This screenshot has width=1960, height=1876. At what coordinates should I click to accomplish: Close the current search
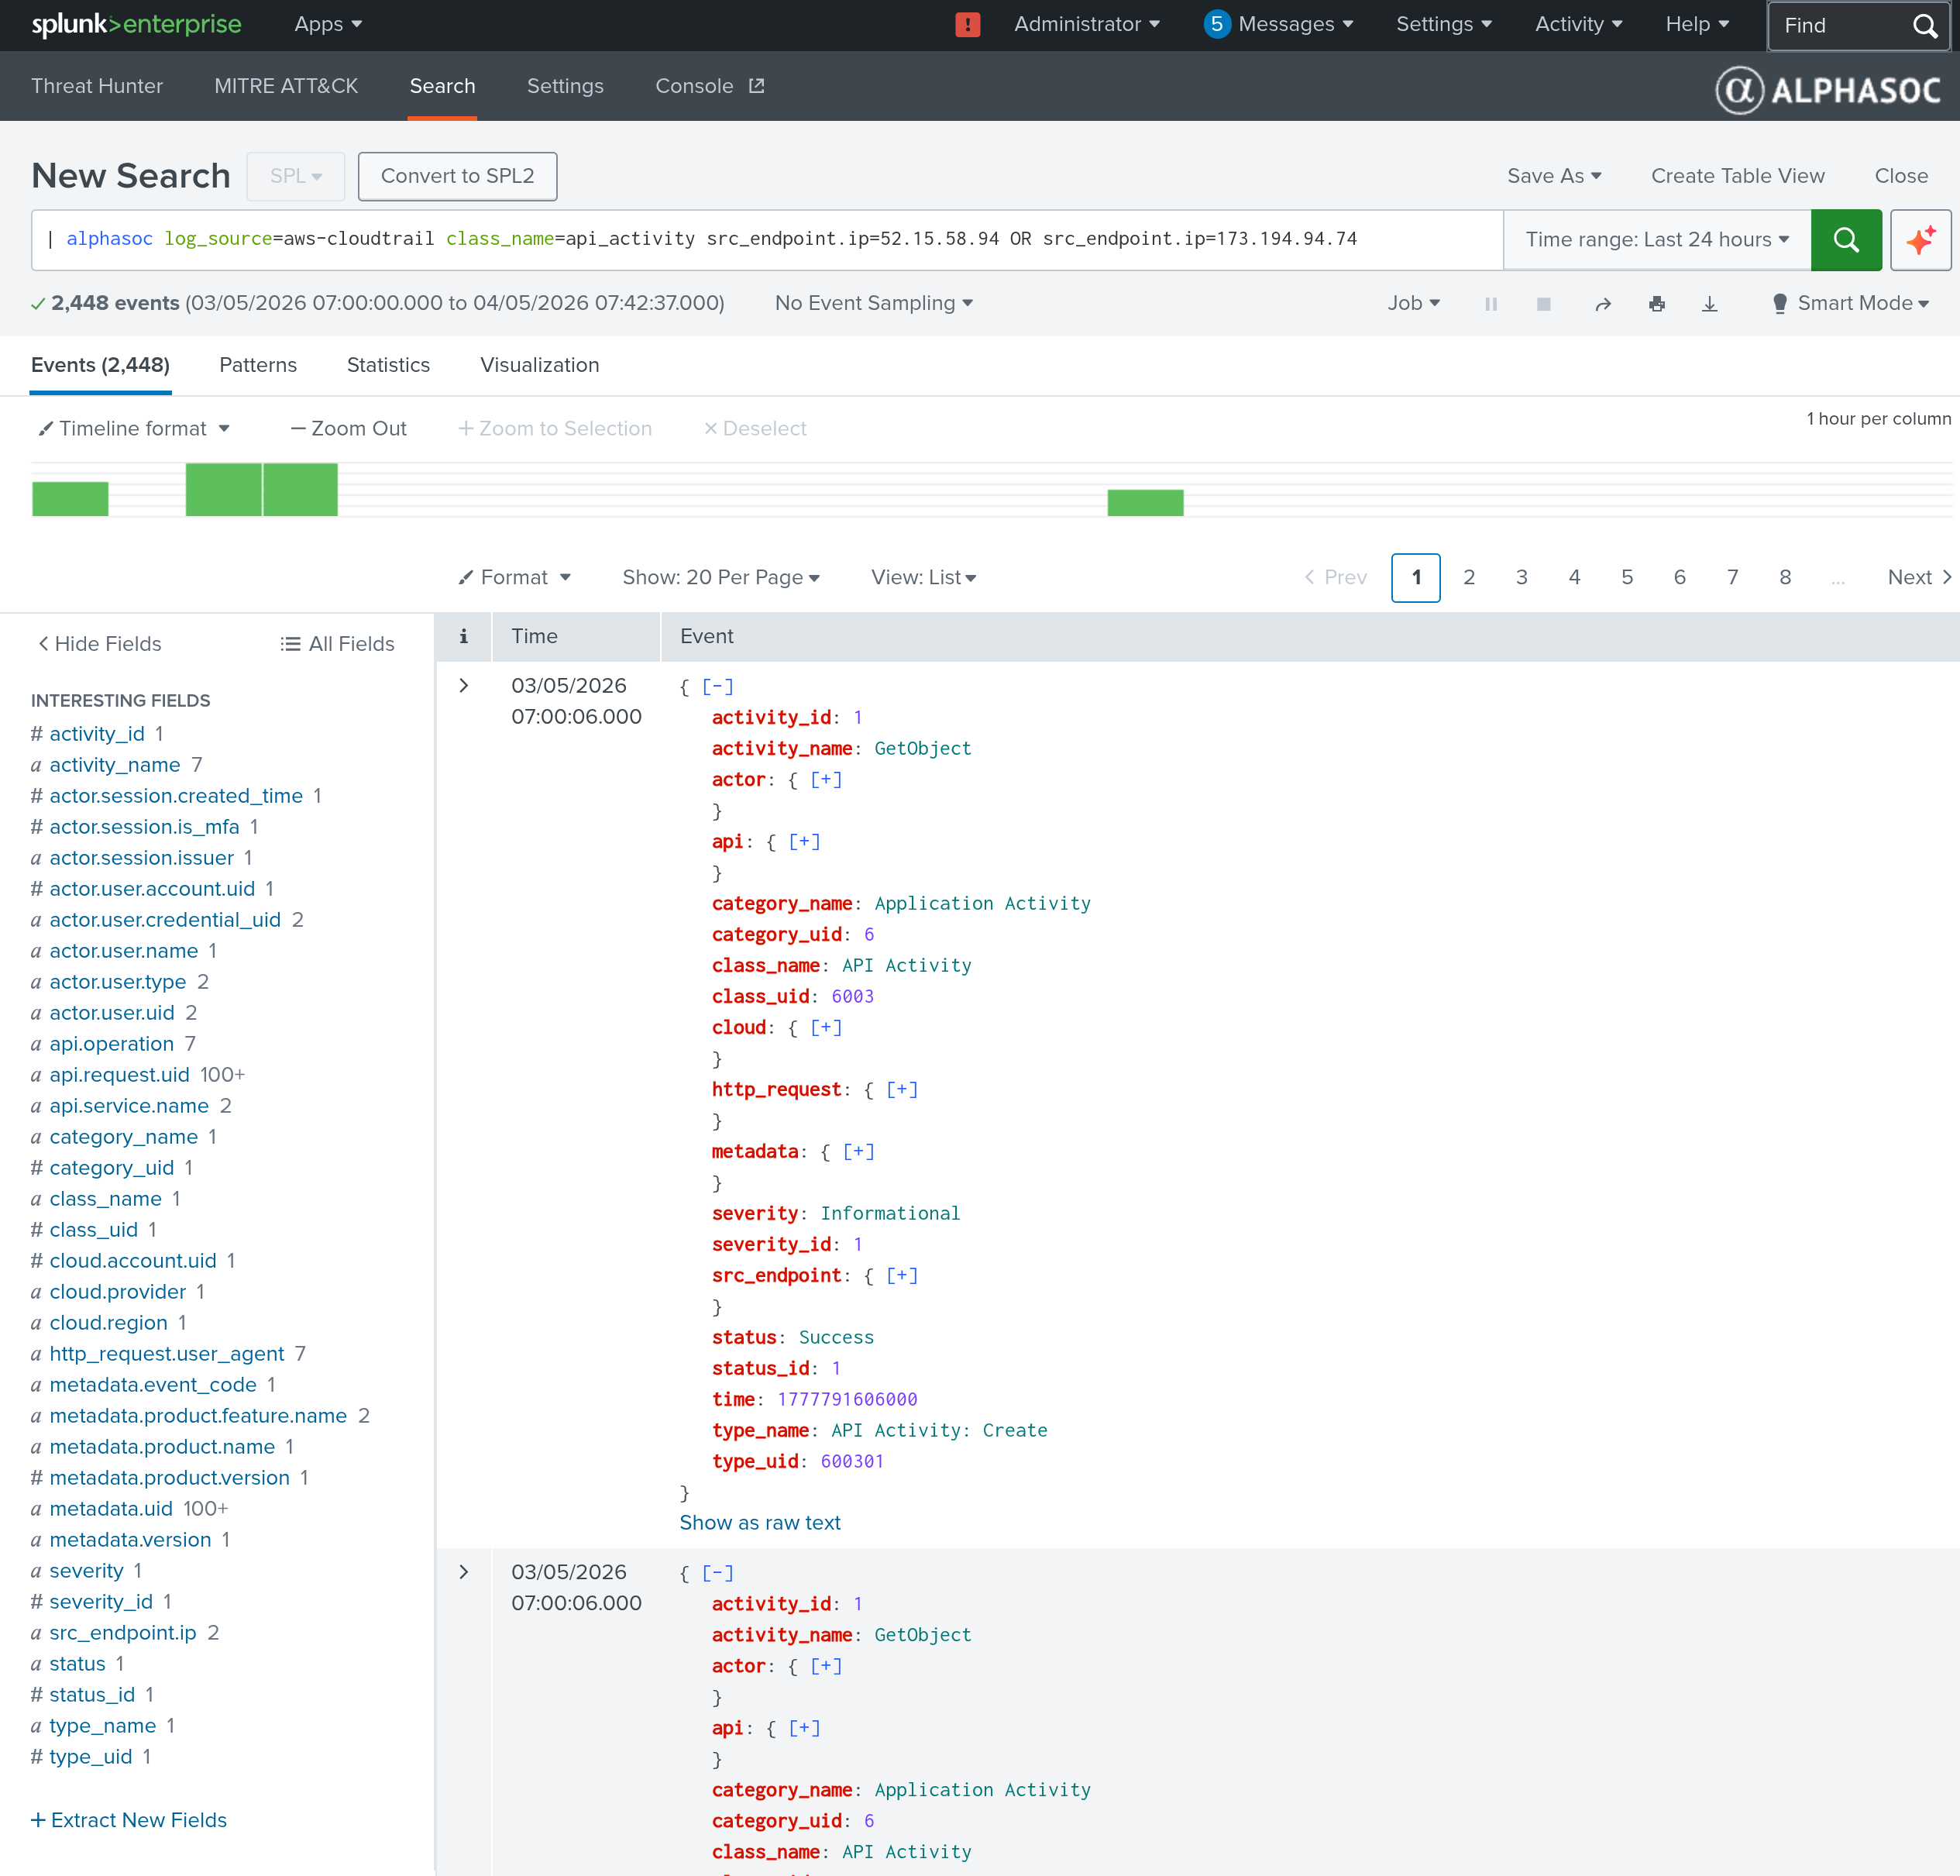(1901, 176)
